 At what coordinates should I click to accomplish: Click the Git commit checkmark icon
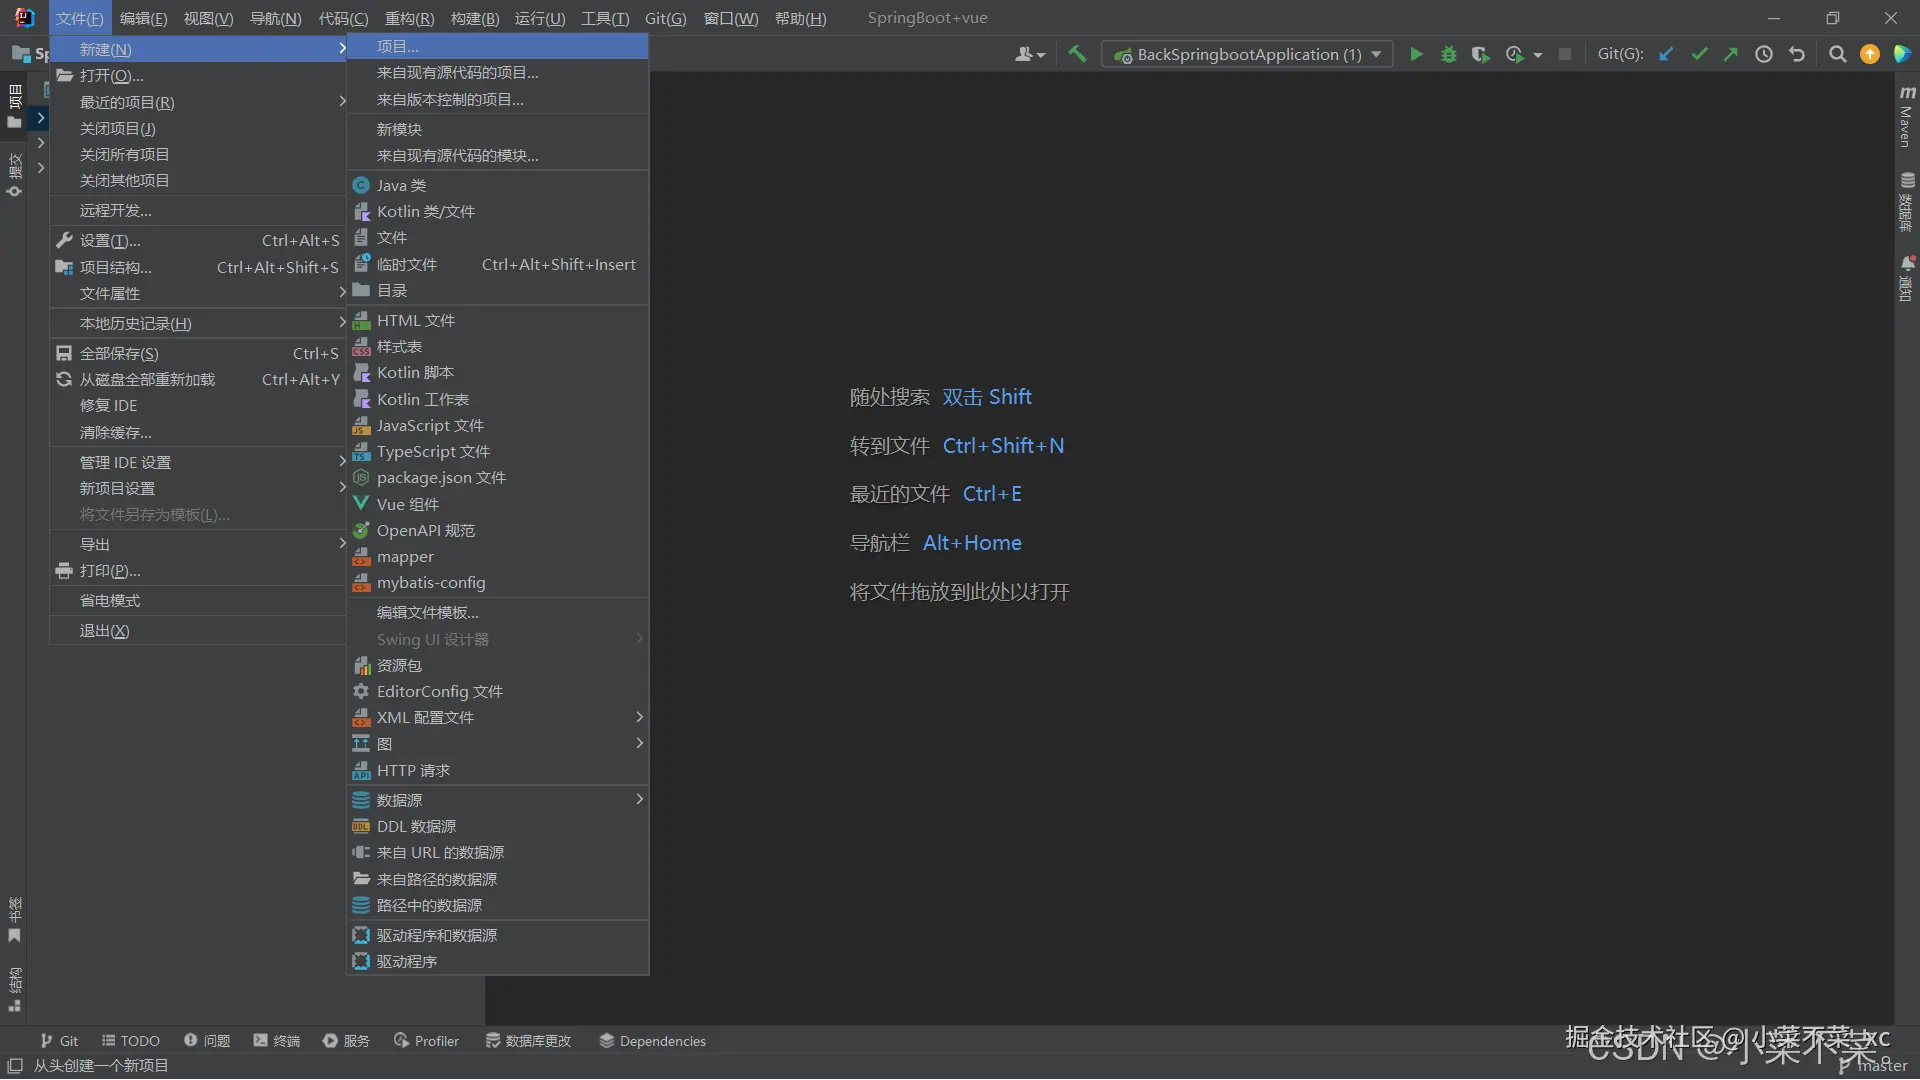click(1699, 54)
